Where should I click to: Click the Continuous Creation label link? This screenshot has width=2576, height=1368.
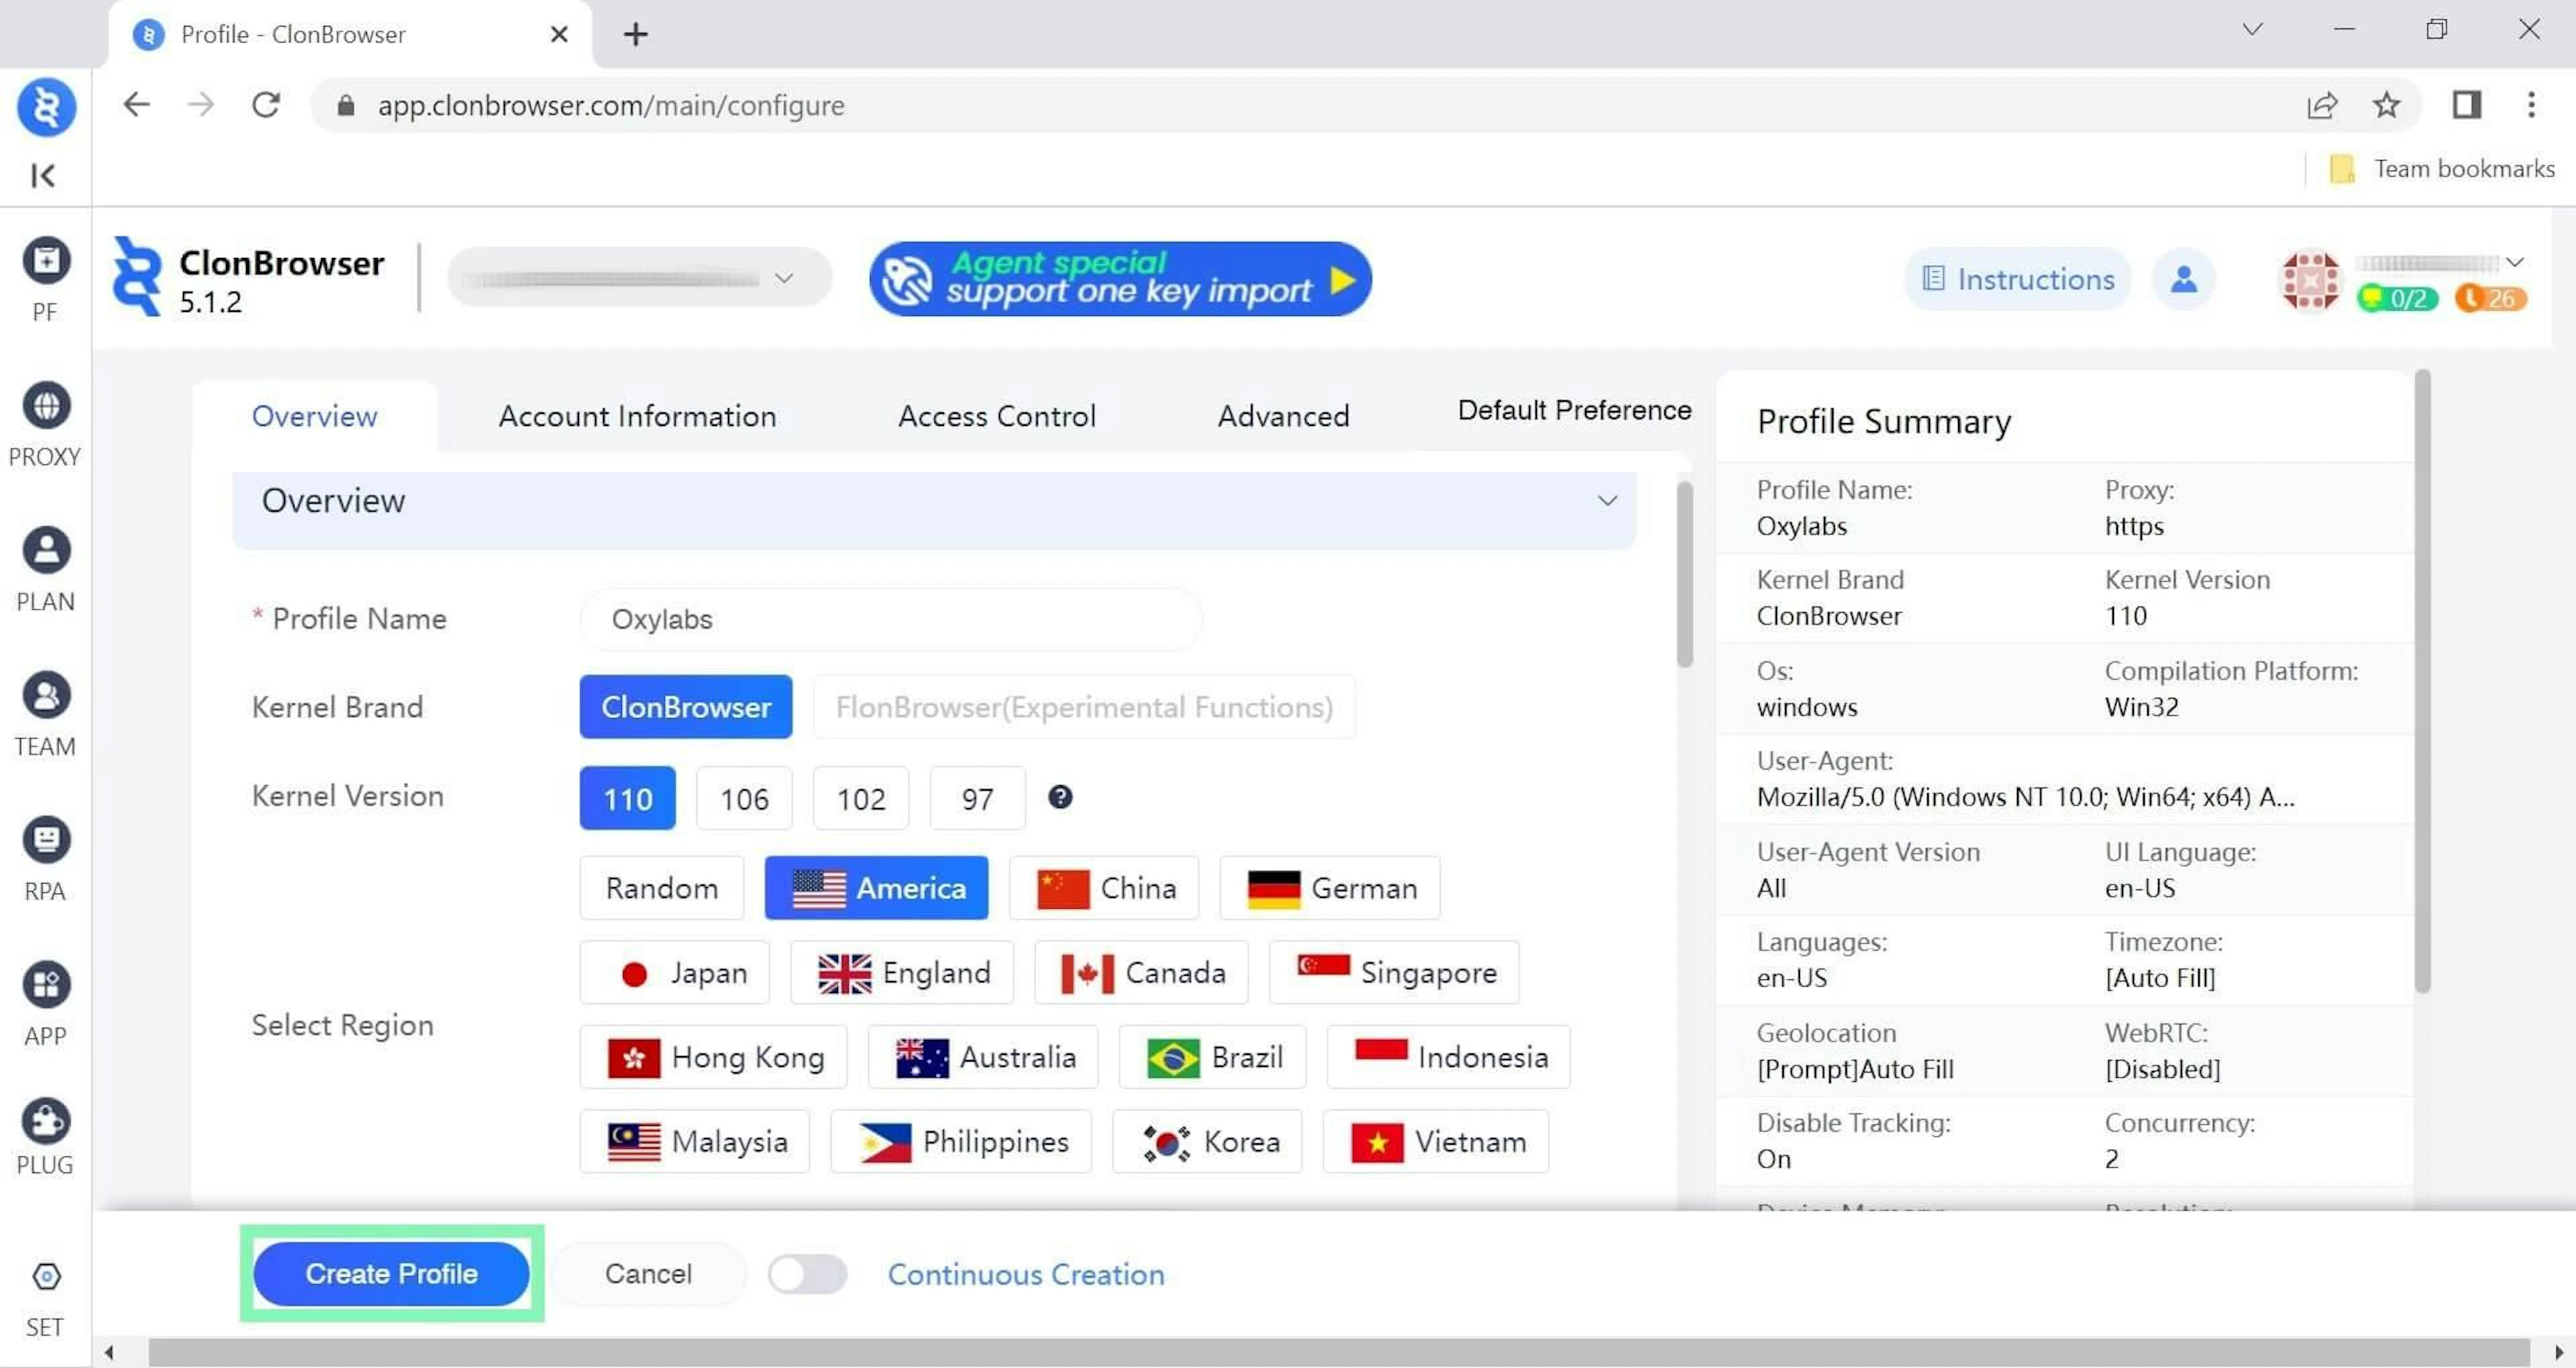pos(1026,1275)
